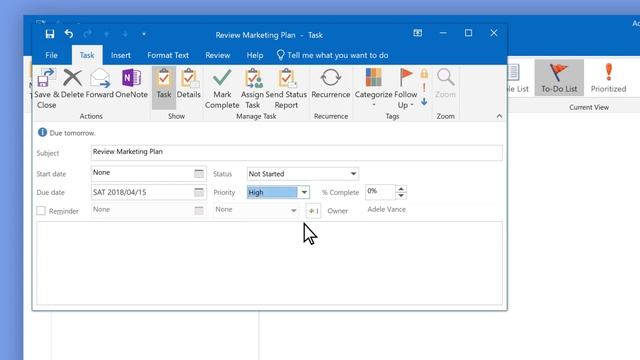Select To-Do List view in main window
The width and height of the screenshot is (640, 360).
pos(559,78)
